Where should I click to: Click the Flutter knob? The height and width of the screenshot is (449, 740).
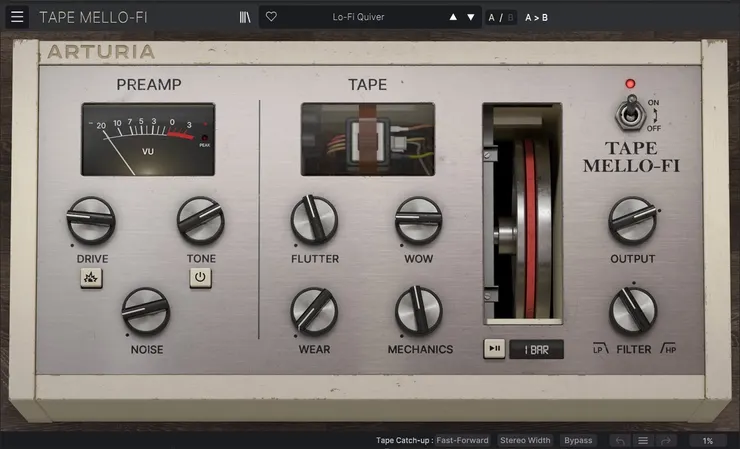click(x=314, y=220)
